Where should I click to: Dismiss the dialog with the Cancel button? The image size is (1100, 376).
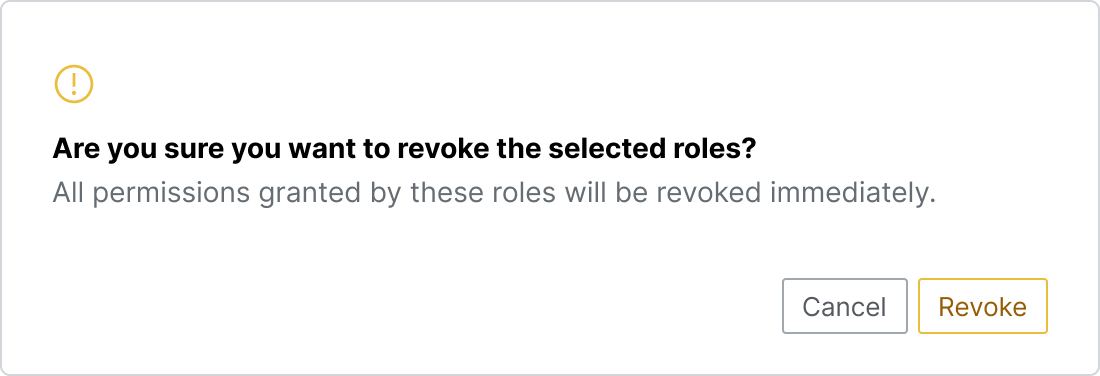tap(845, 306)
